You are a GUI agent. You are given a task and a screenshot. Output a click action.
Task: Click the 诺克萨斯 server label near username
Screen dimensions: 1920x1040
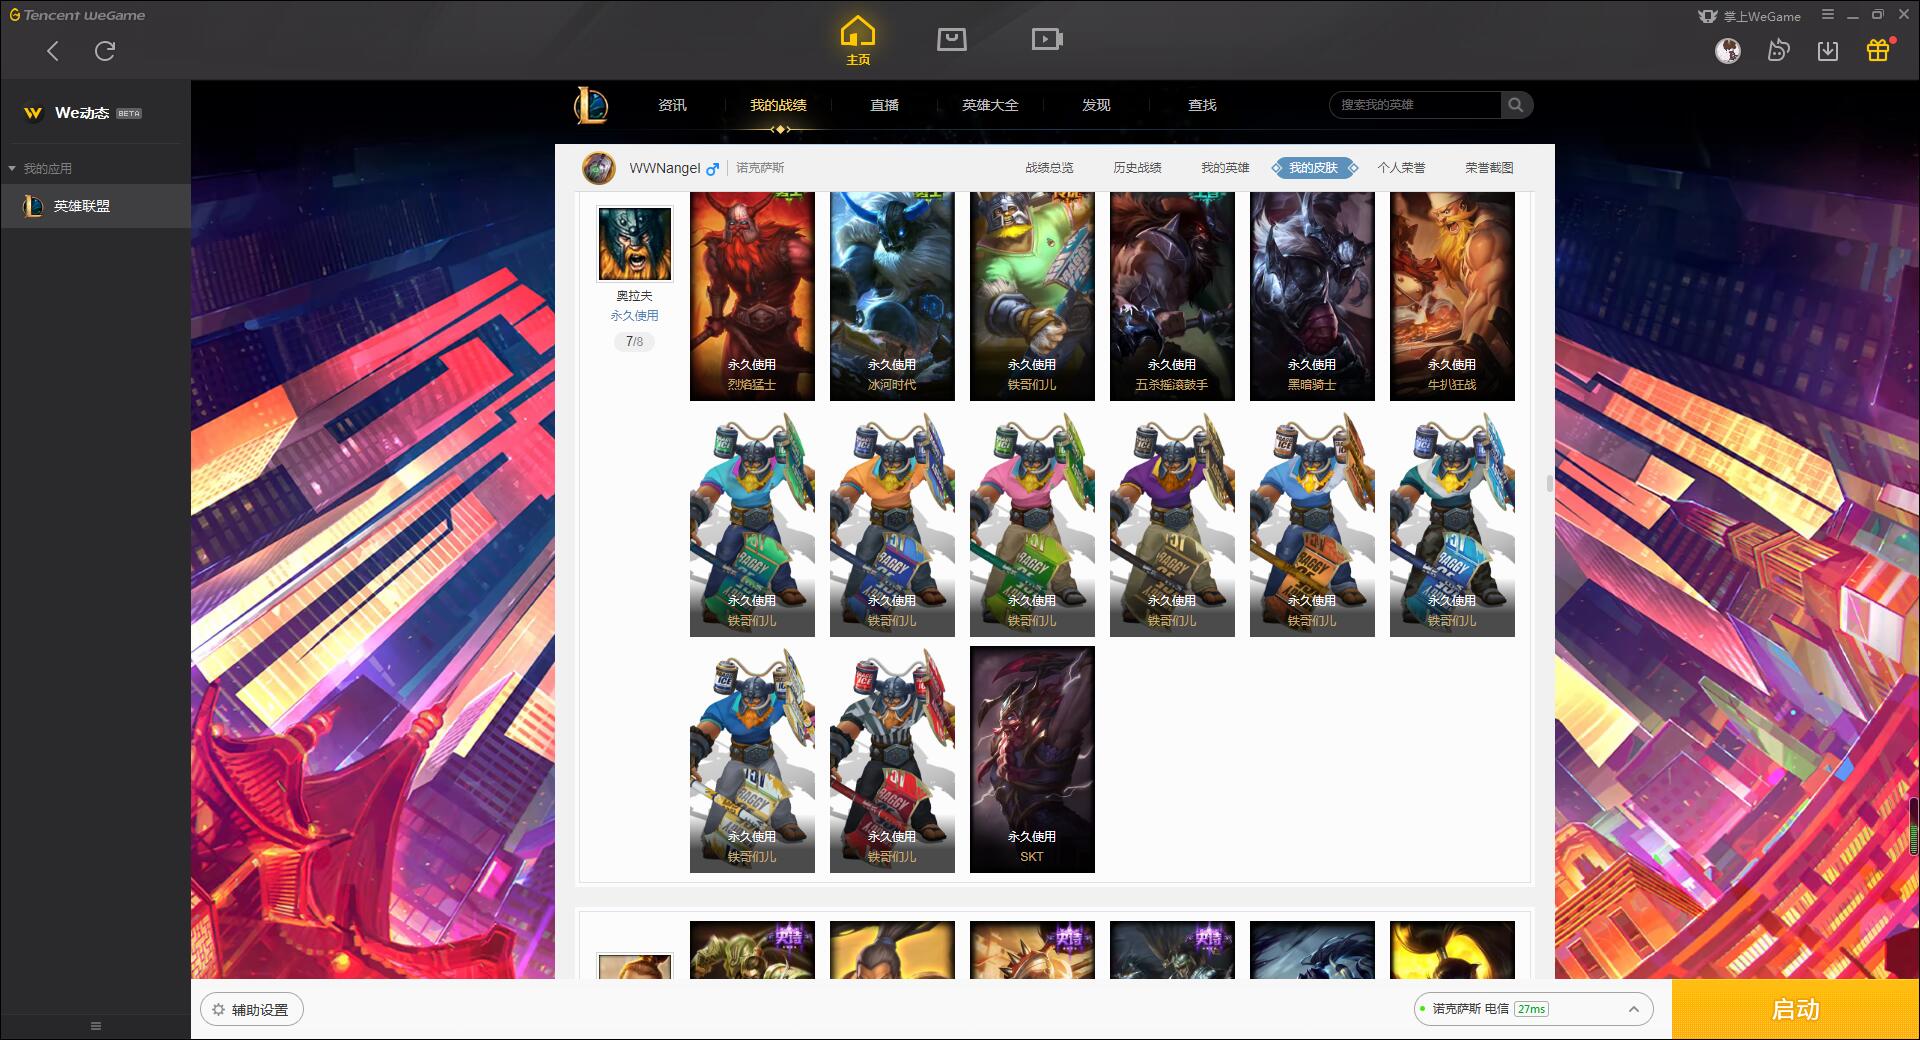pos(760,168)
